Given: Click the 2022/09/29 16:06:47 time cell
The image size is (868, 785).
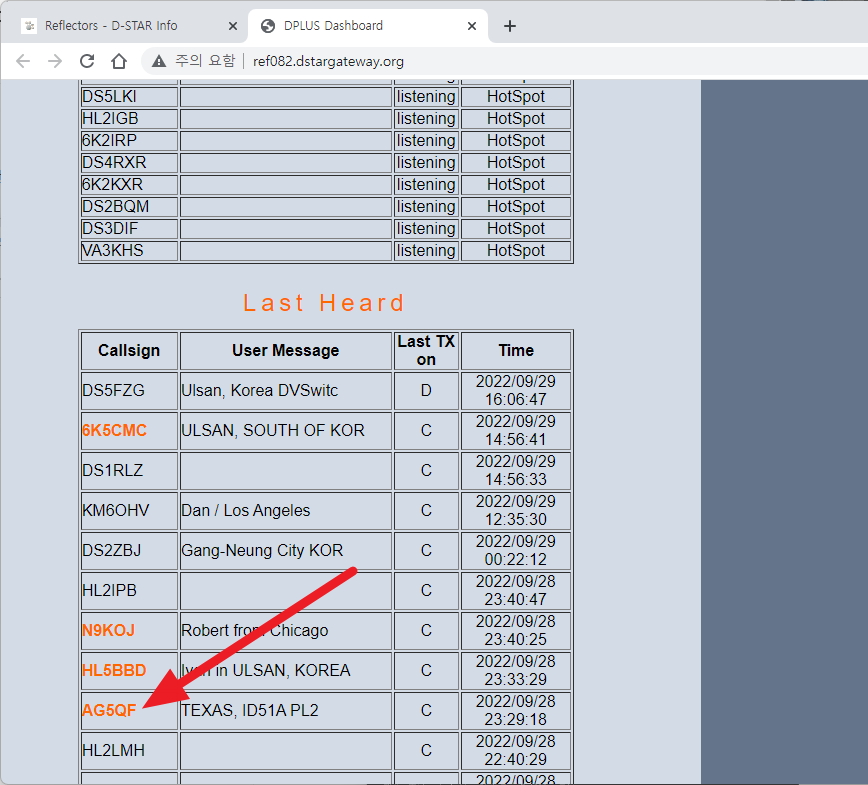Looking at the screenshot, I should (516, 390).
